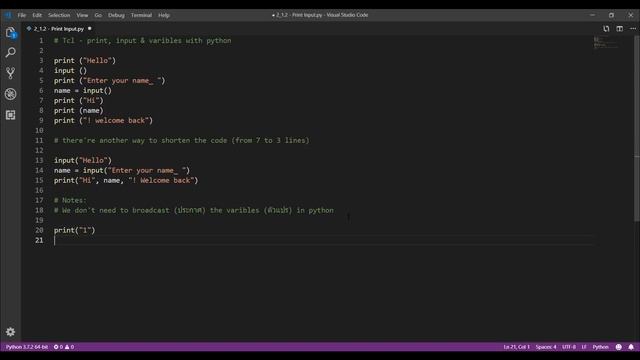Click the minimap code overview
Viewport: 640px width, 360px height.
click(x=606, y=42)
